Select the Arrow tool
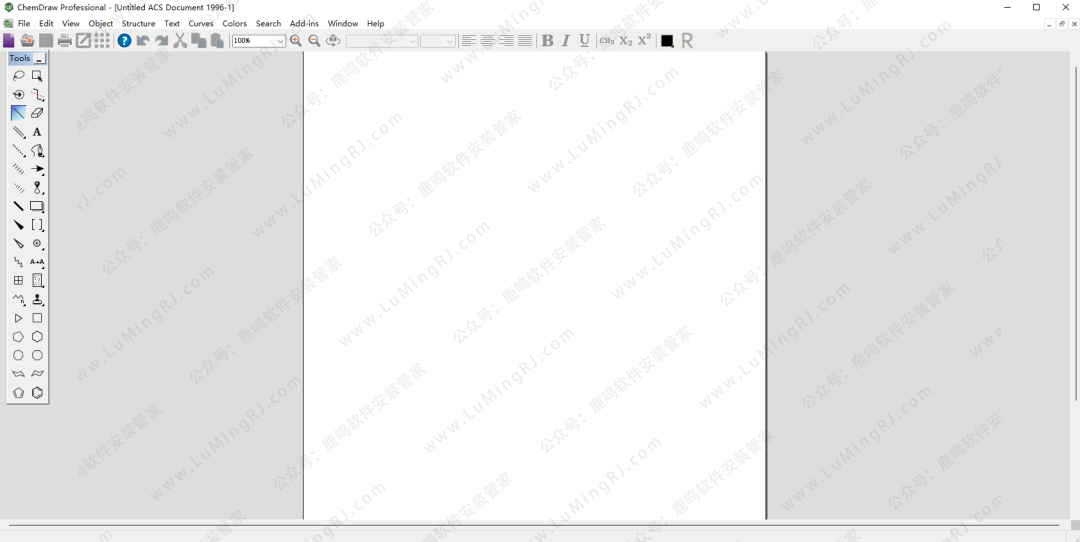 pyautogui.click(x=37, y=170)
